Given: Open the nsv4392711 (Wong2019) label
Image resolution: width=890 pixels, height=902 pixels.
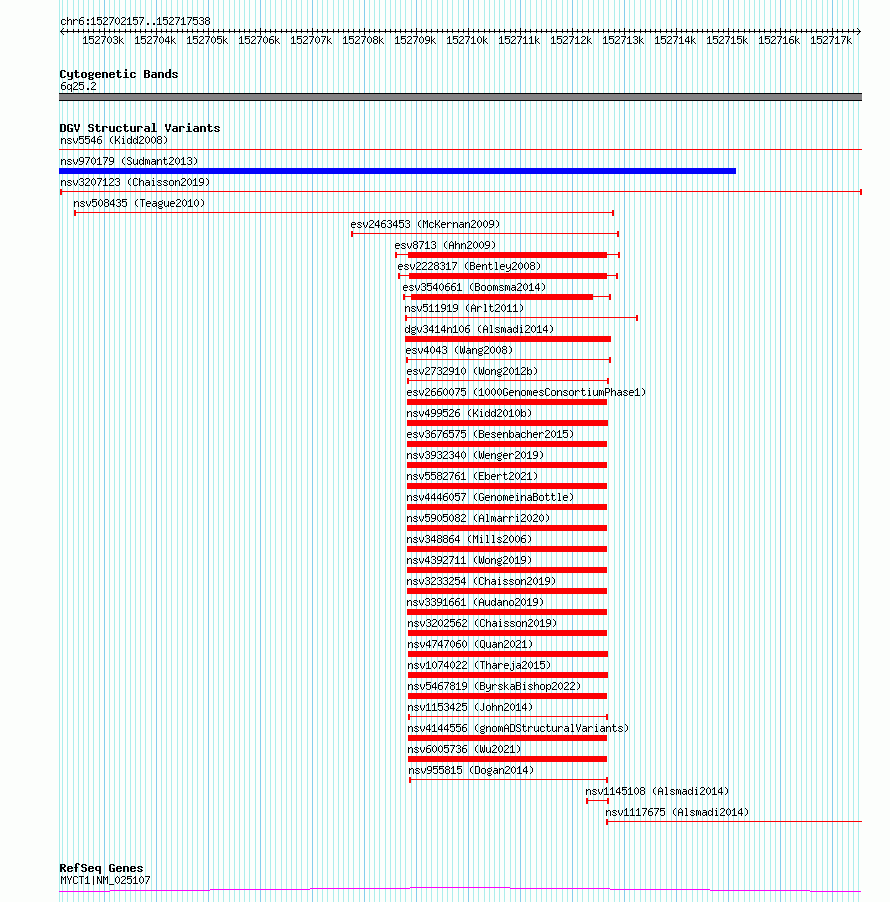Looking at the screenshot, I should [x=469, y=560].
